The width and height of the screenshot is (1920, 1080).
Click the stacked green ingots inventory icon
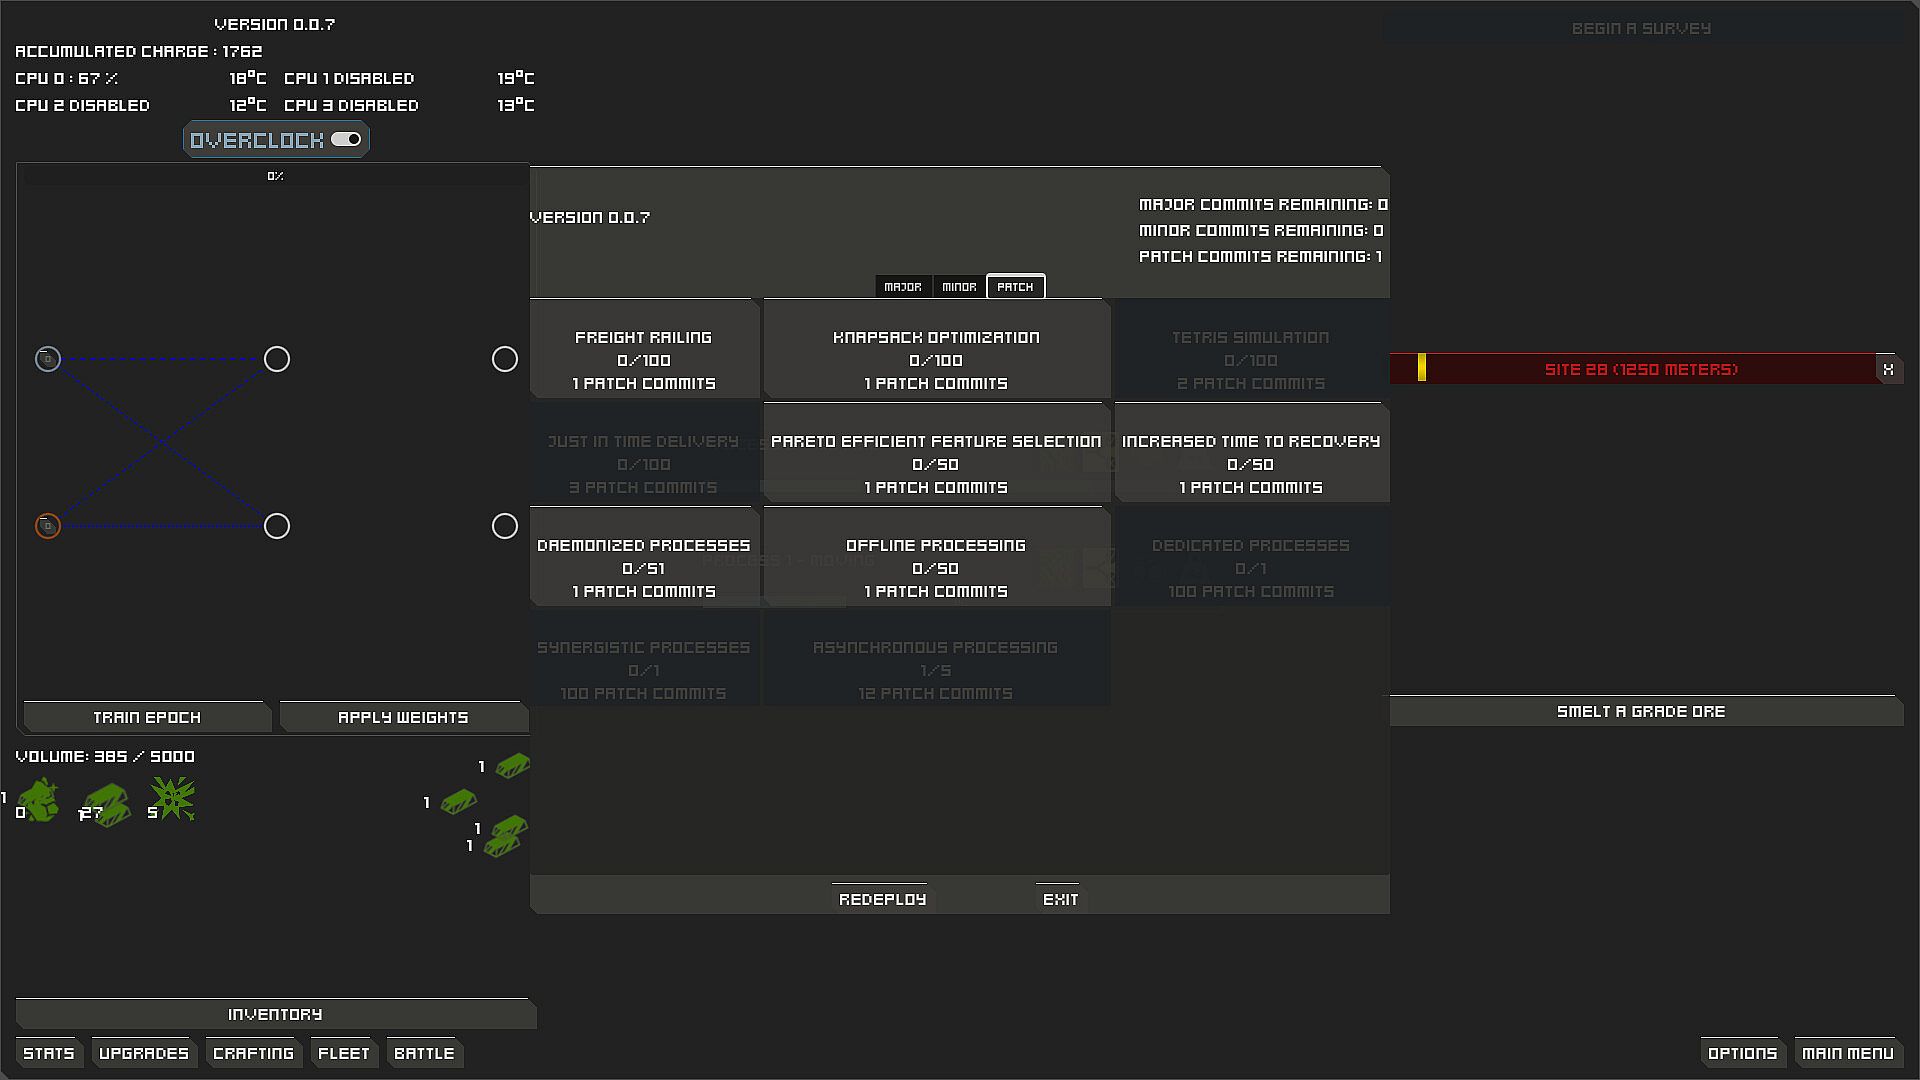pos(107,803)
